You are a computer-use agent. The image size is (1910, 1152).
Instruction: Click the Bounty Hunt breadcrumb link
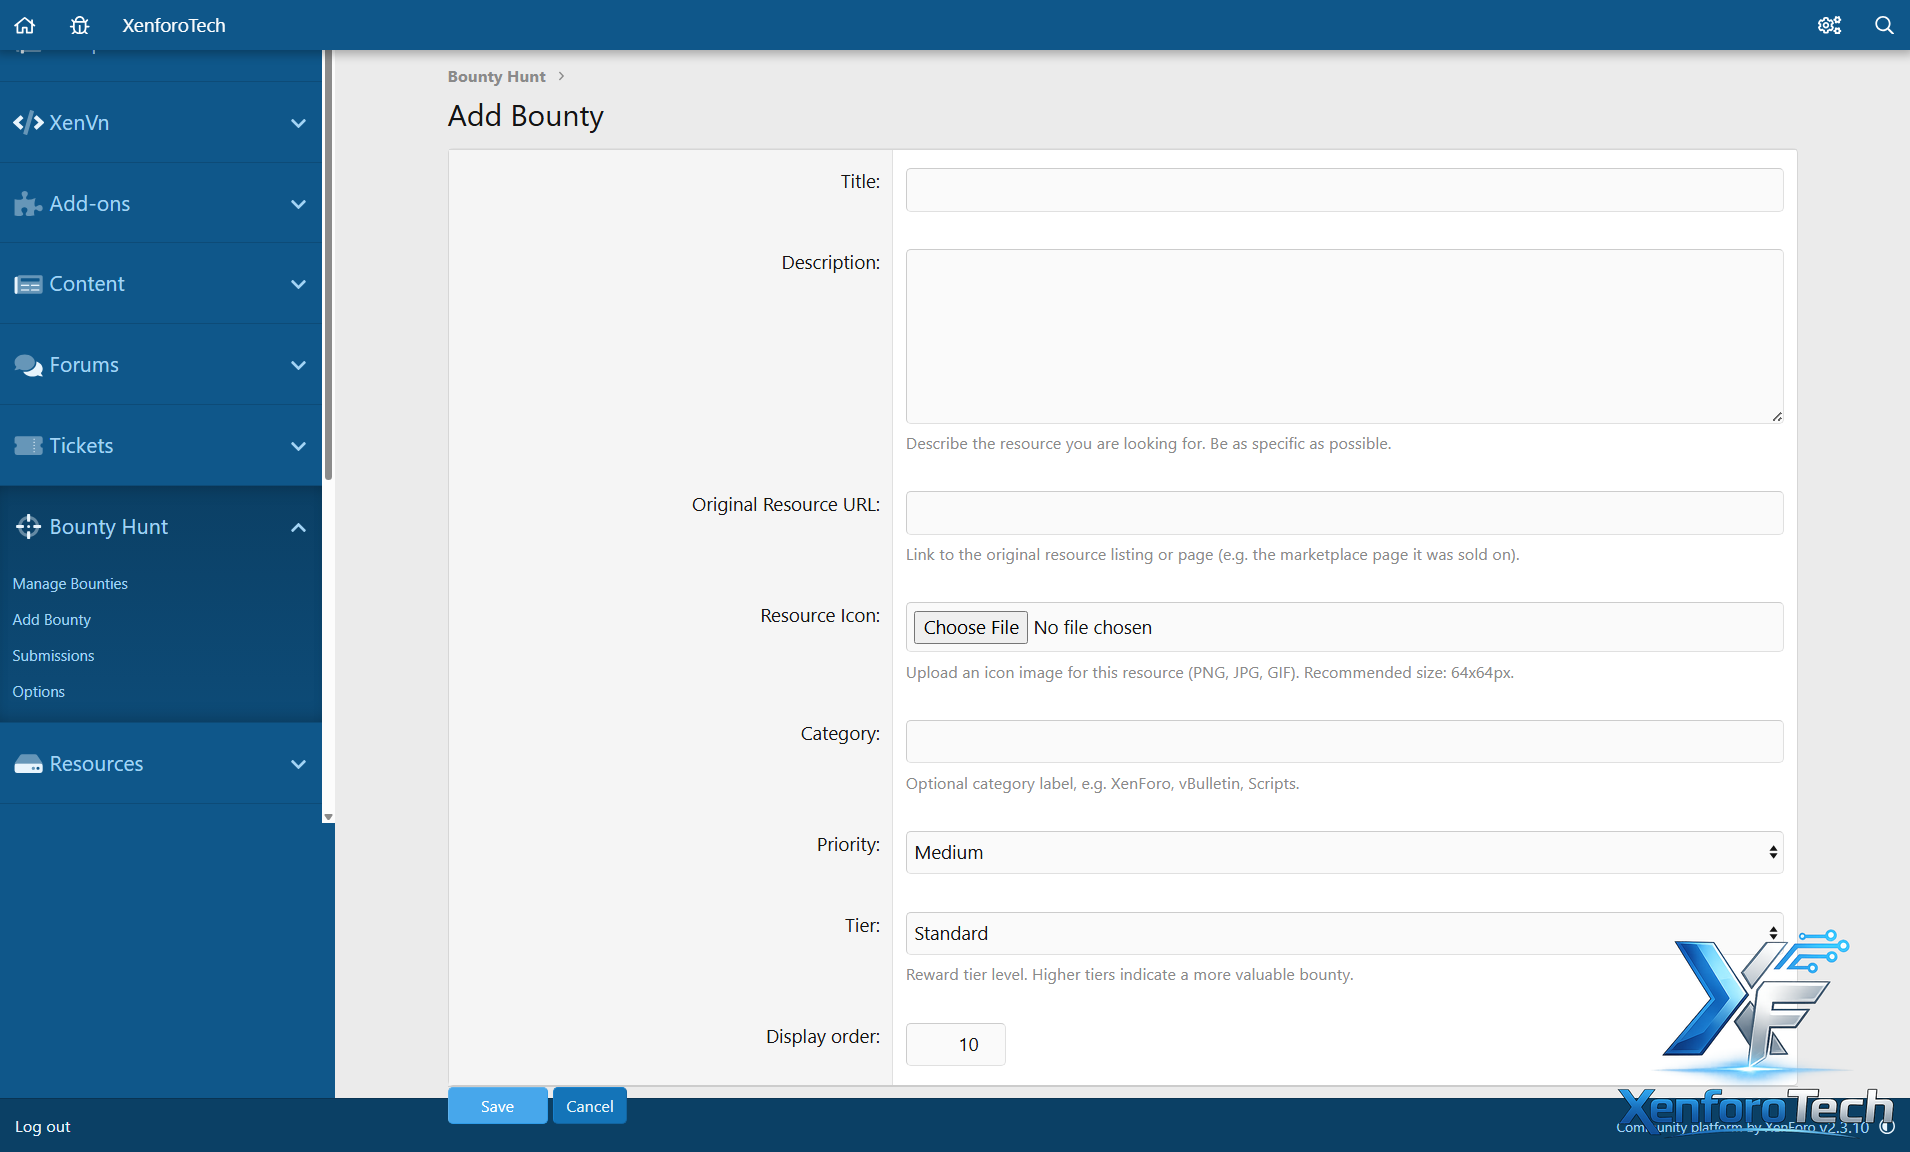coord(496,77)
